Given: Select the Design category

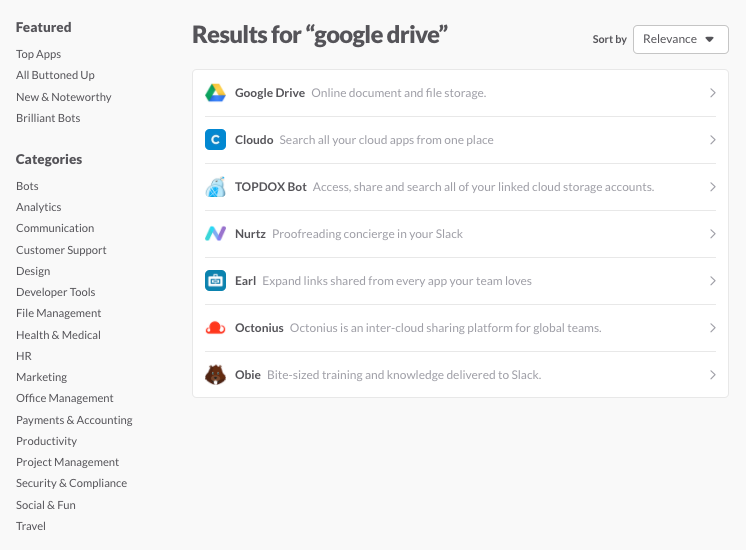Looking at the screenshot, I should [33, 271].
